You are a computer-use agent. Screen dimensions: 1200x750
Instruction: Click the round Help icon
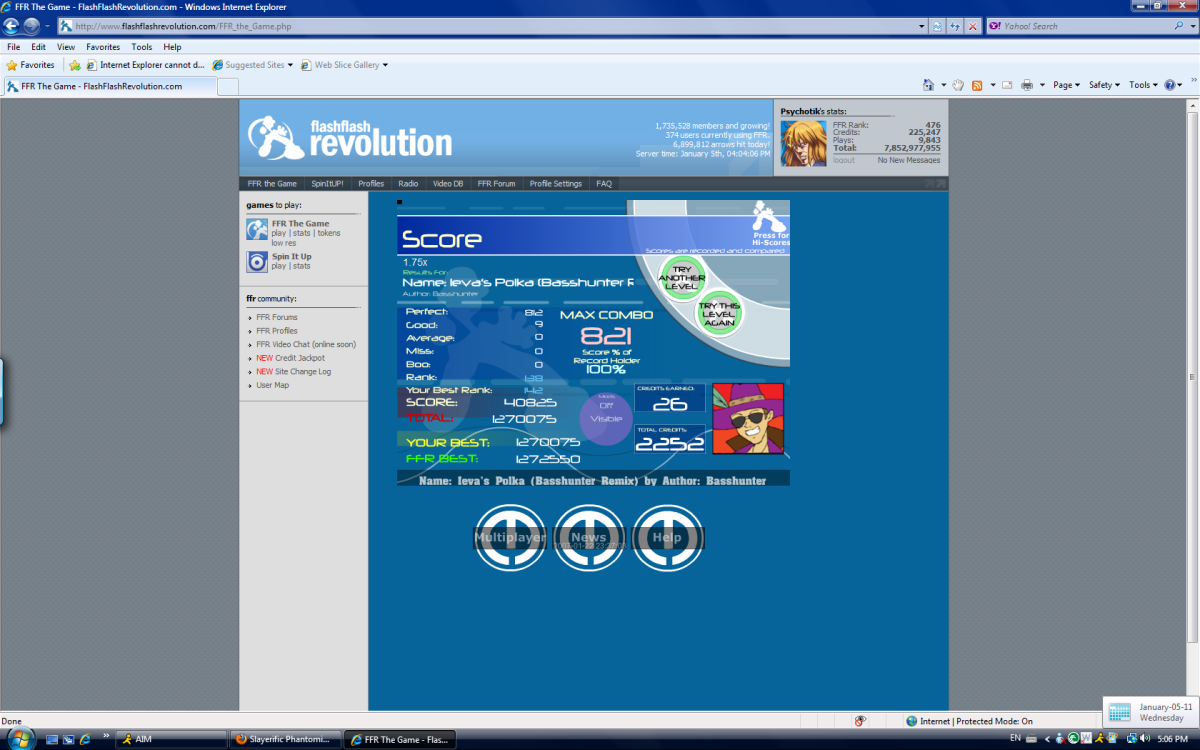click(x=667, y=538)
